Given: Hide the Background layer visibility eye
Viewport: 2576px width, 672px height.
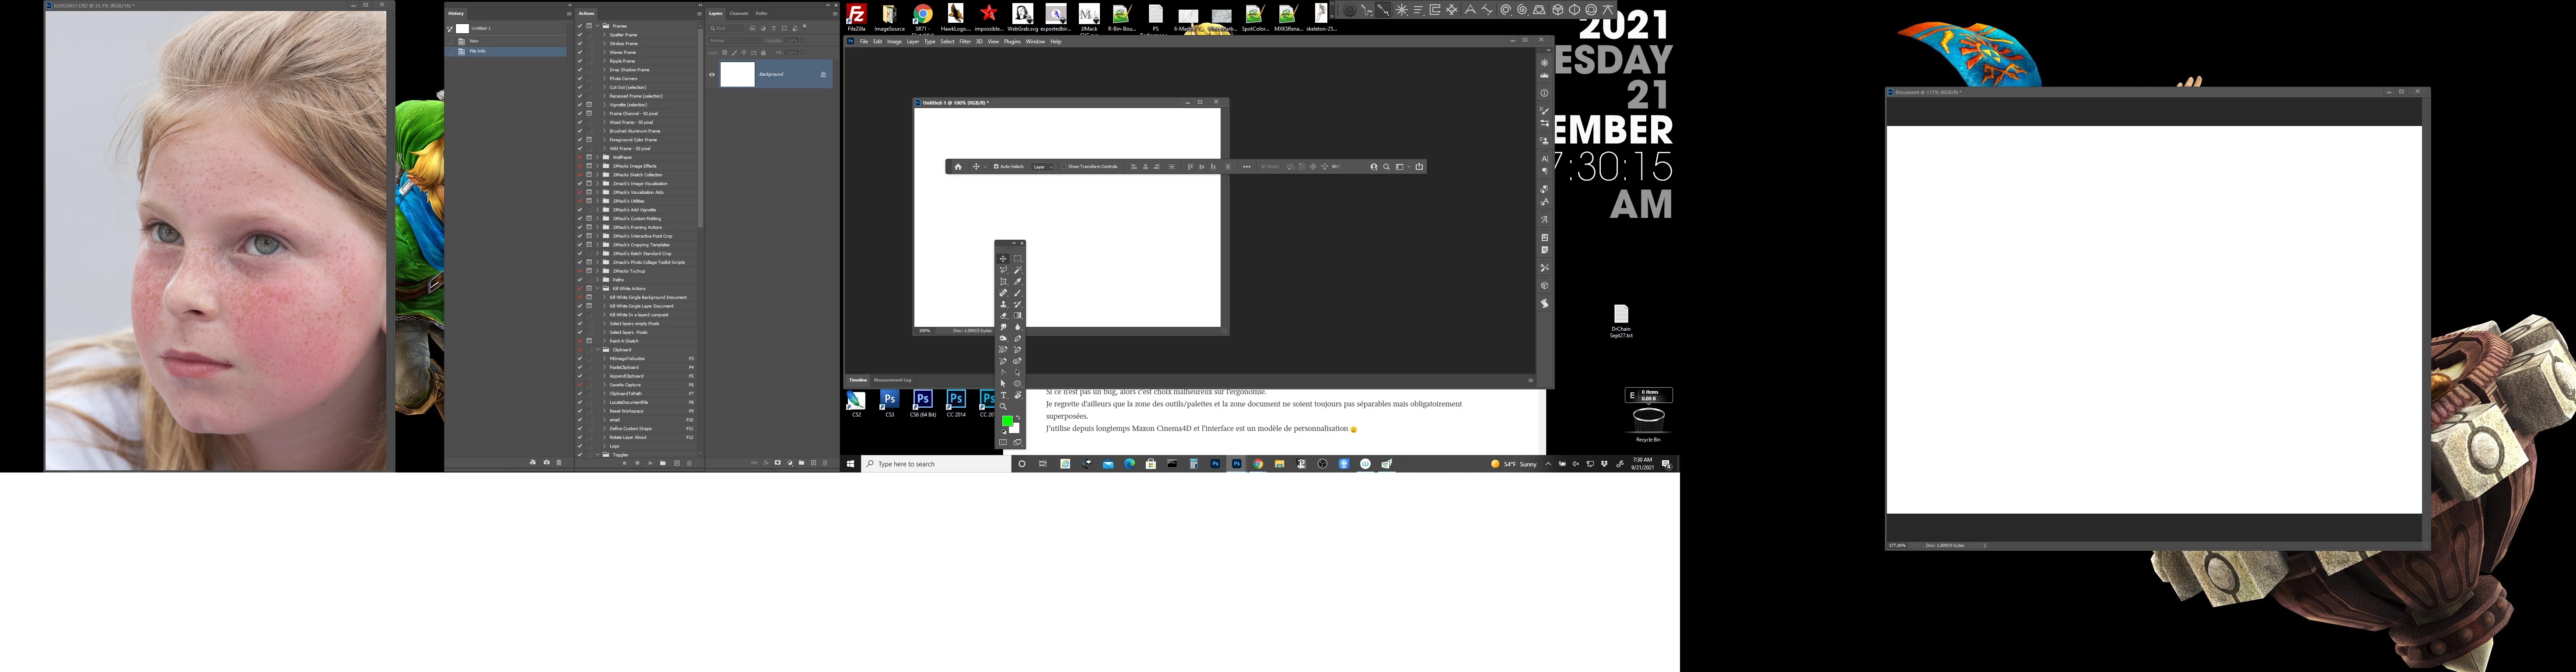Looking at the screenshot, I should click(x=712, y=74).
